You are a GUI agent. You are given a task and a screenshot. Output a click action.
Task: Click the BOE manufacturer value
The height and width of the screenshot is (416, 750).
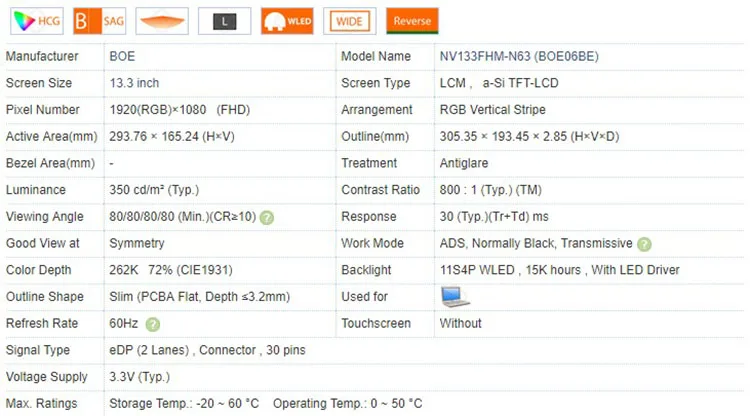coord(122,57)
